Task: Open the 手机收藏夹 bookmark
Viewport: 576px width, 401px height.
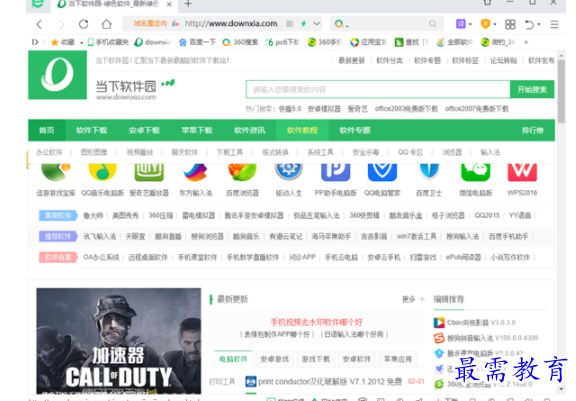Action: click(108, 42)
